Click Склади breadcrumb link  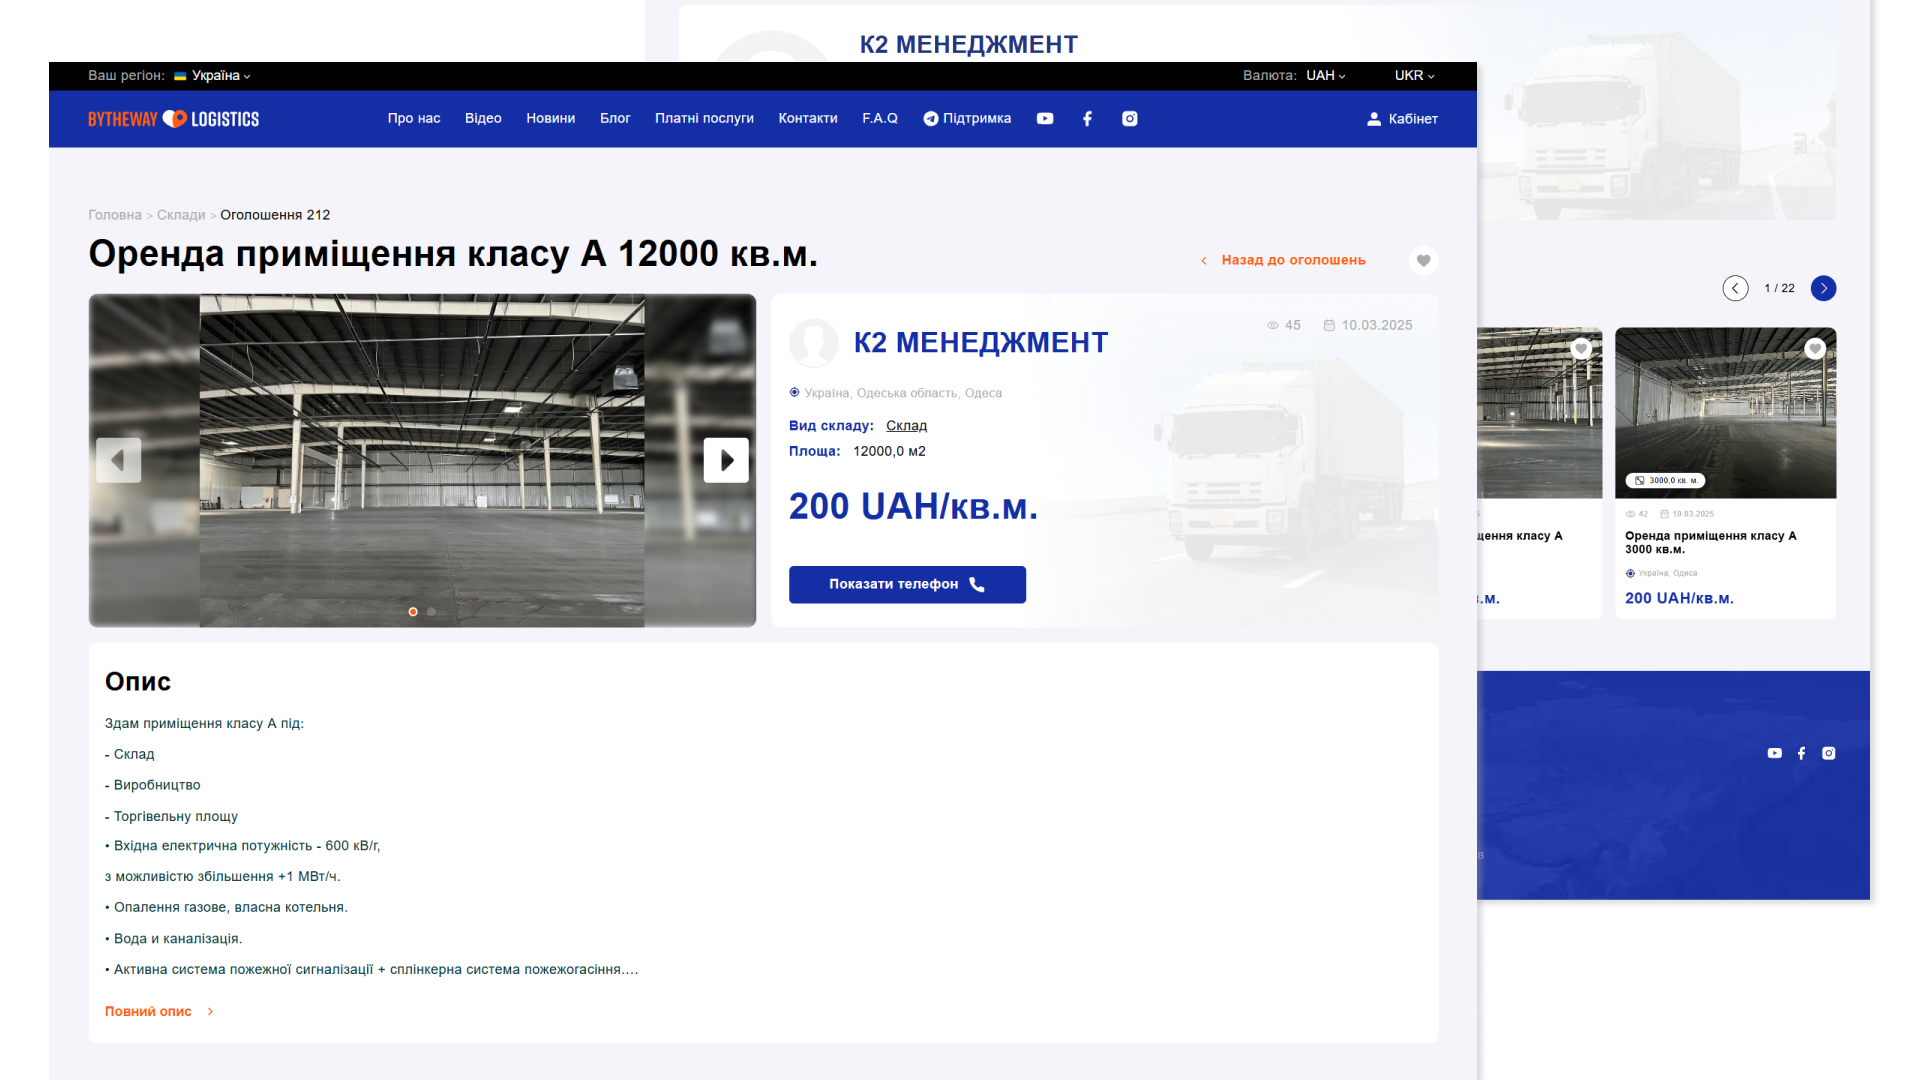pyautogui.click(x=181, y=215)
